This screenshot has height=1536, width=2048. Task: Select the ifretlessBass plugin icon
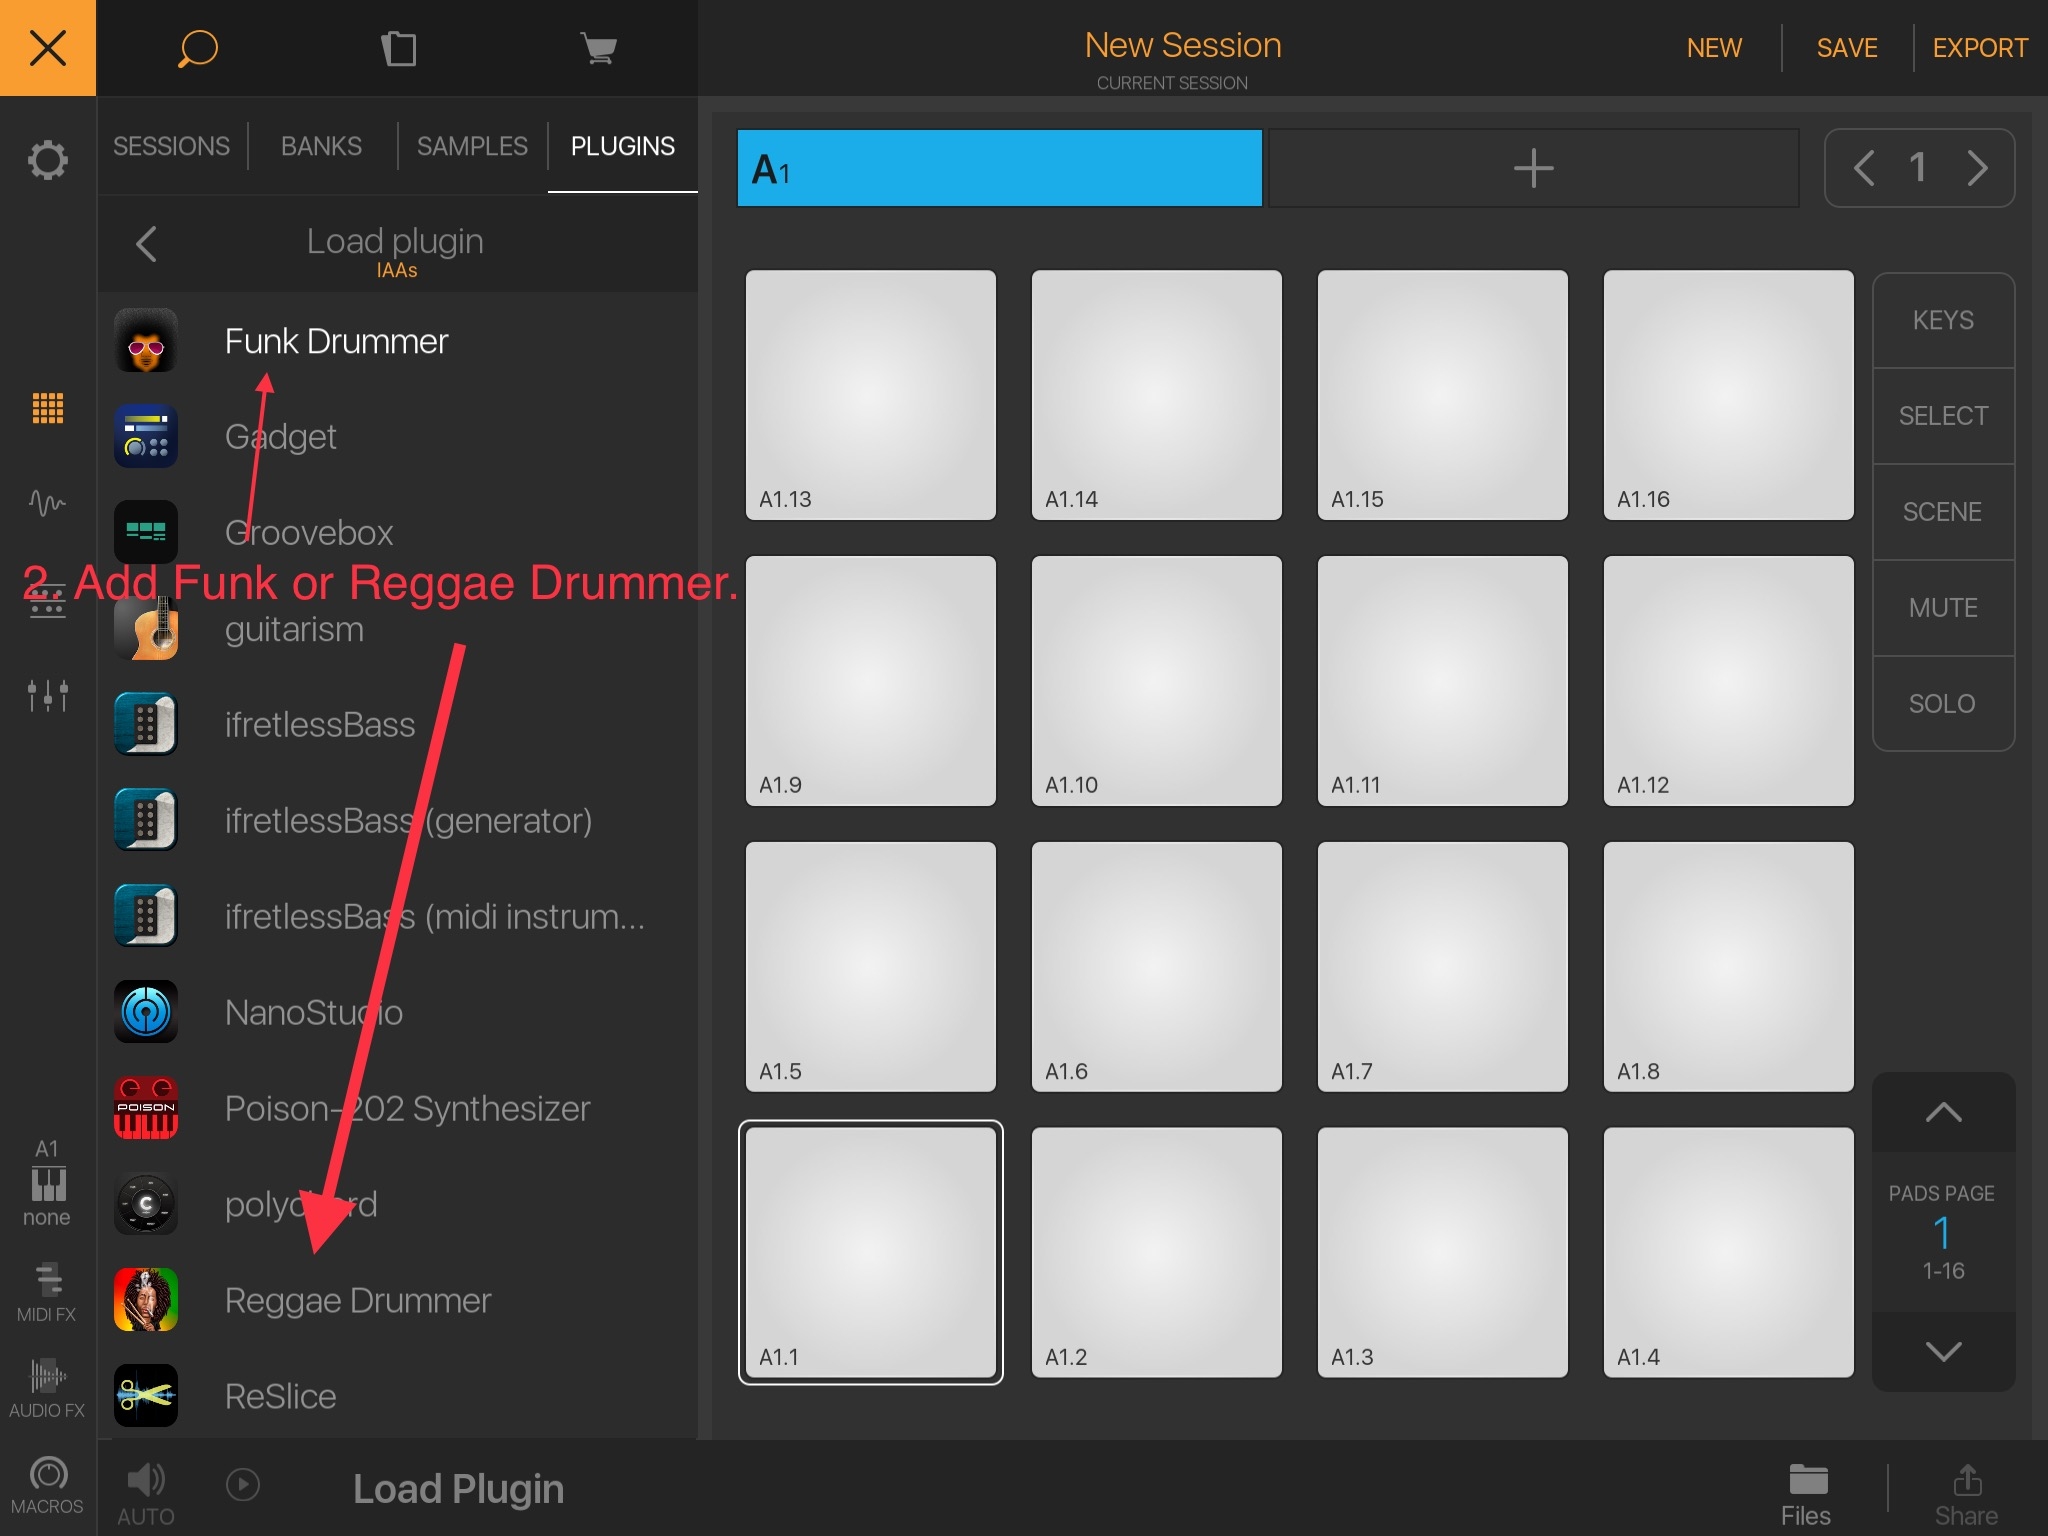(x=146, y=724)
